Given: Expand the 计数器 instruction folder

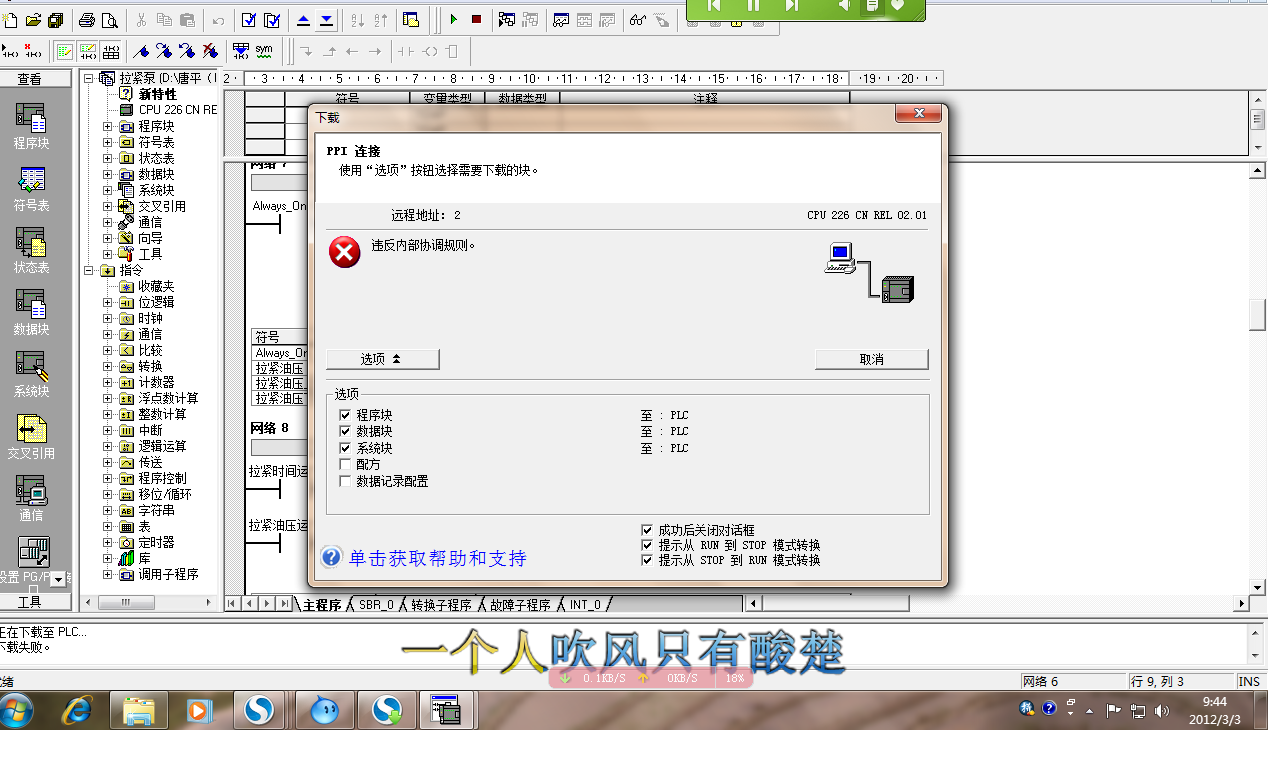Looking at the screenshot, I should [108, 382].
